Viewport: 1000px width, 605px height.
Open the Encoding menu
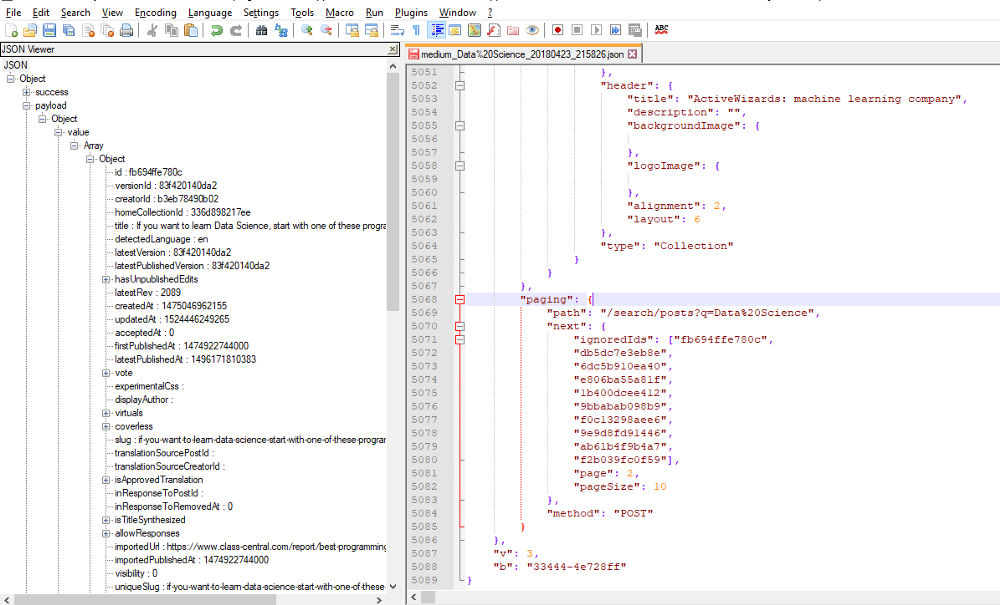[155, 12]
